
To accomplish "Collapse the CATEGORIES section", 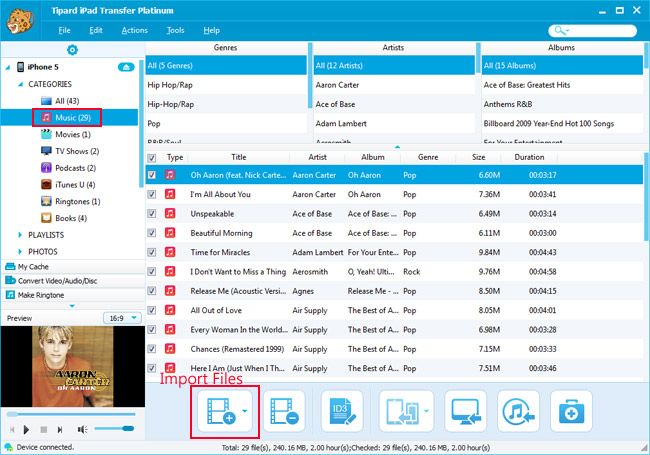I will [20, 84].
